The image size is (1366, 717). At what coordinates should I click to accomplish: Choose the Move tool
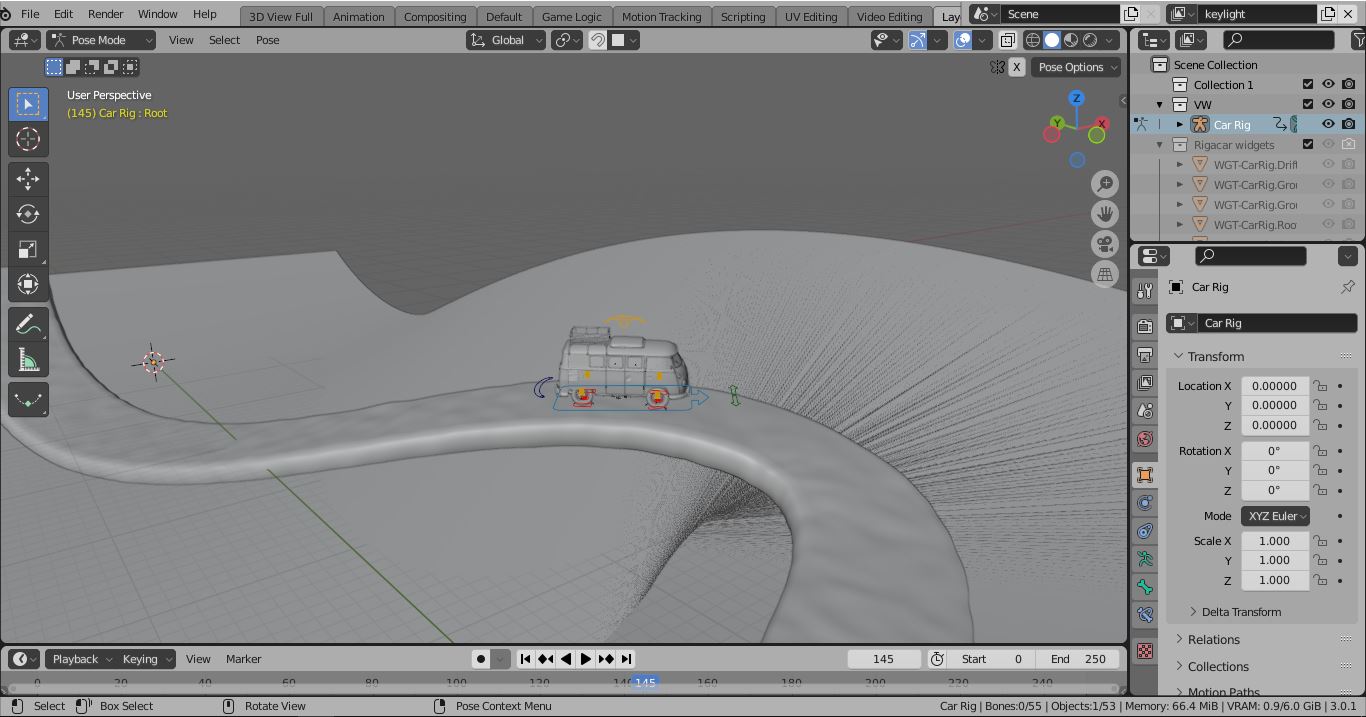[28, 179]
